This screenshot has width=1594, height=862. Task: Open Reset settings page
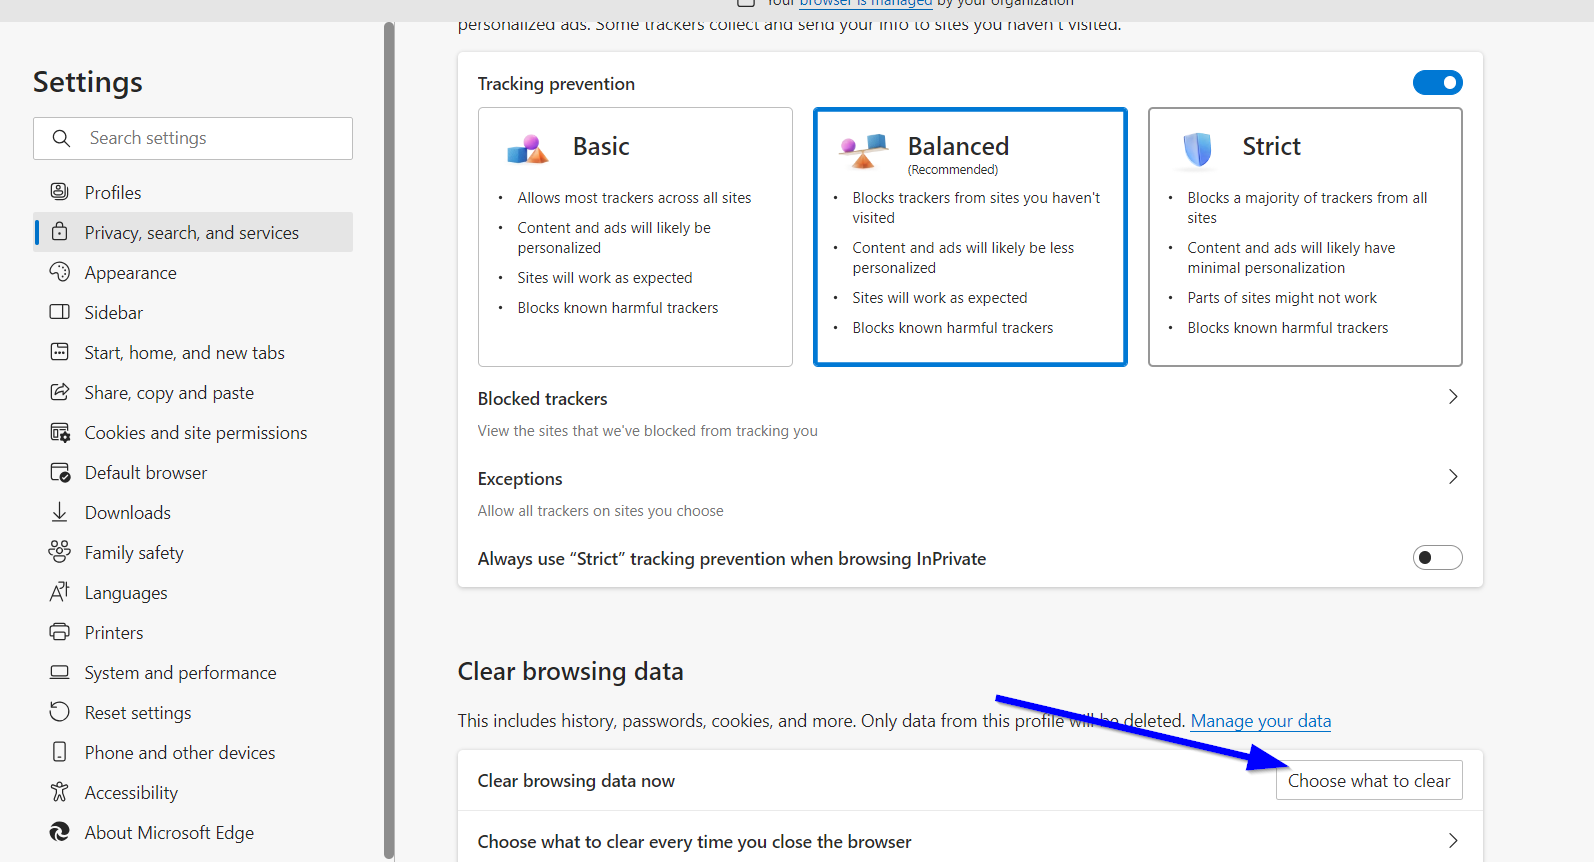point(193,712)
